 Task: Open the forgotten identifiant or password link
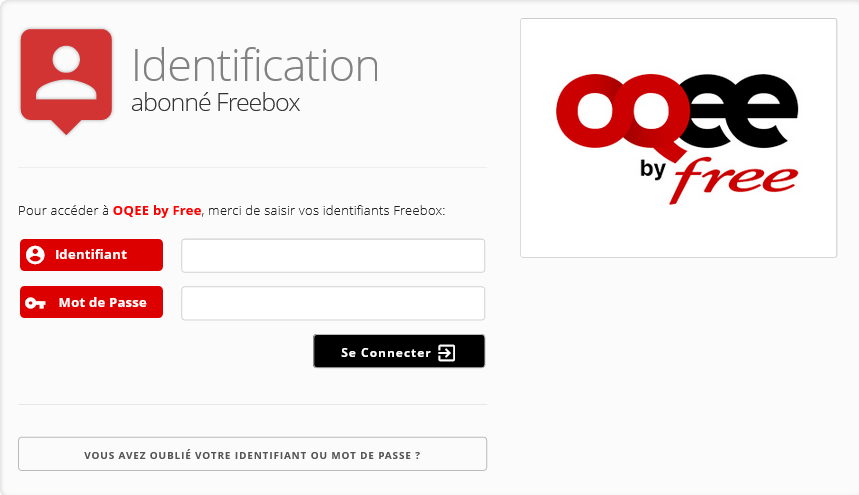tap(252, 454)
